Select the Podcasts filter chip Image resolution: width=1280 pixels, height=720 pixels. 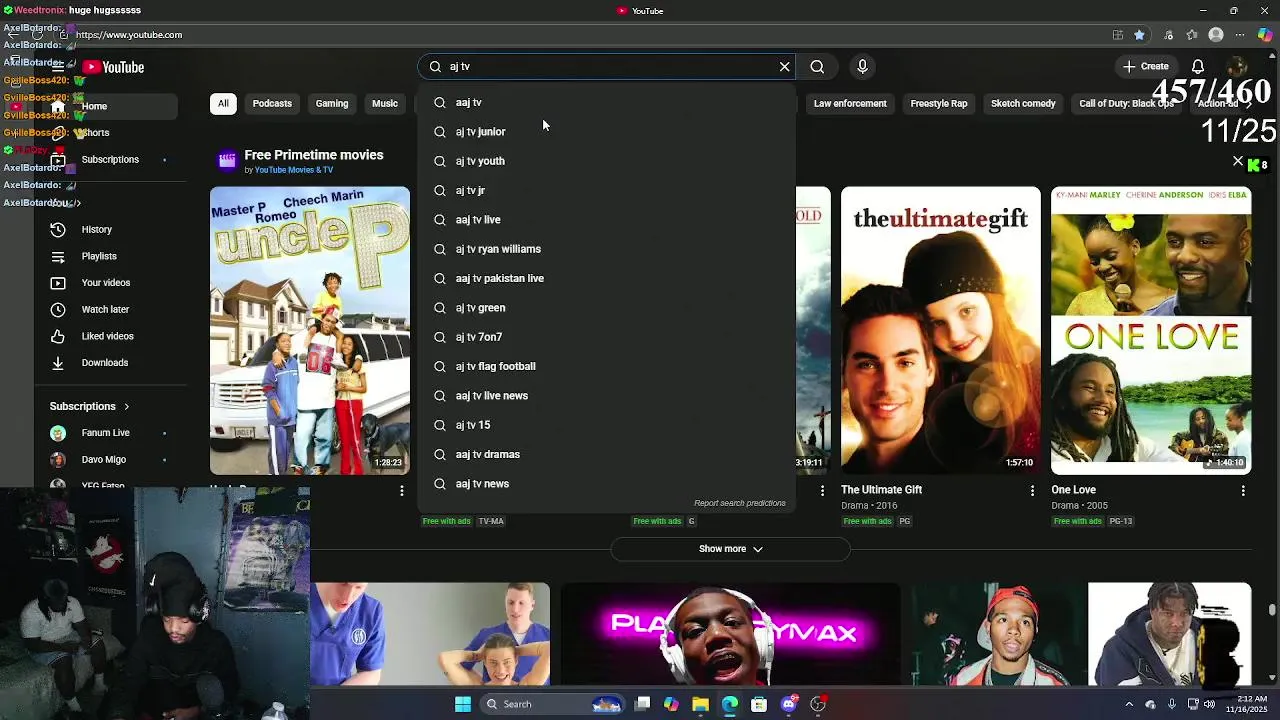(x=272, y=104)
